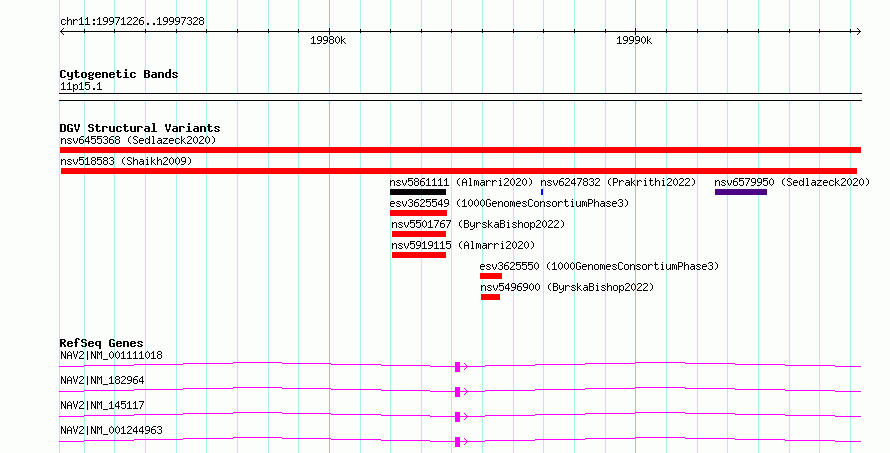Viewport: 890px width, 453px height.
Task: Select the 11p15.1 band label
Action: pyautogui.click(x=81, y=87)
